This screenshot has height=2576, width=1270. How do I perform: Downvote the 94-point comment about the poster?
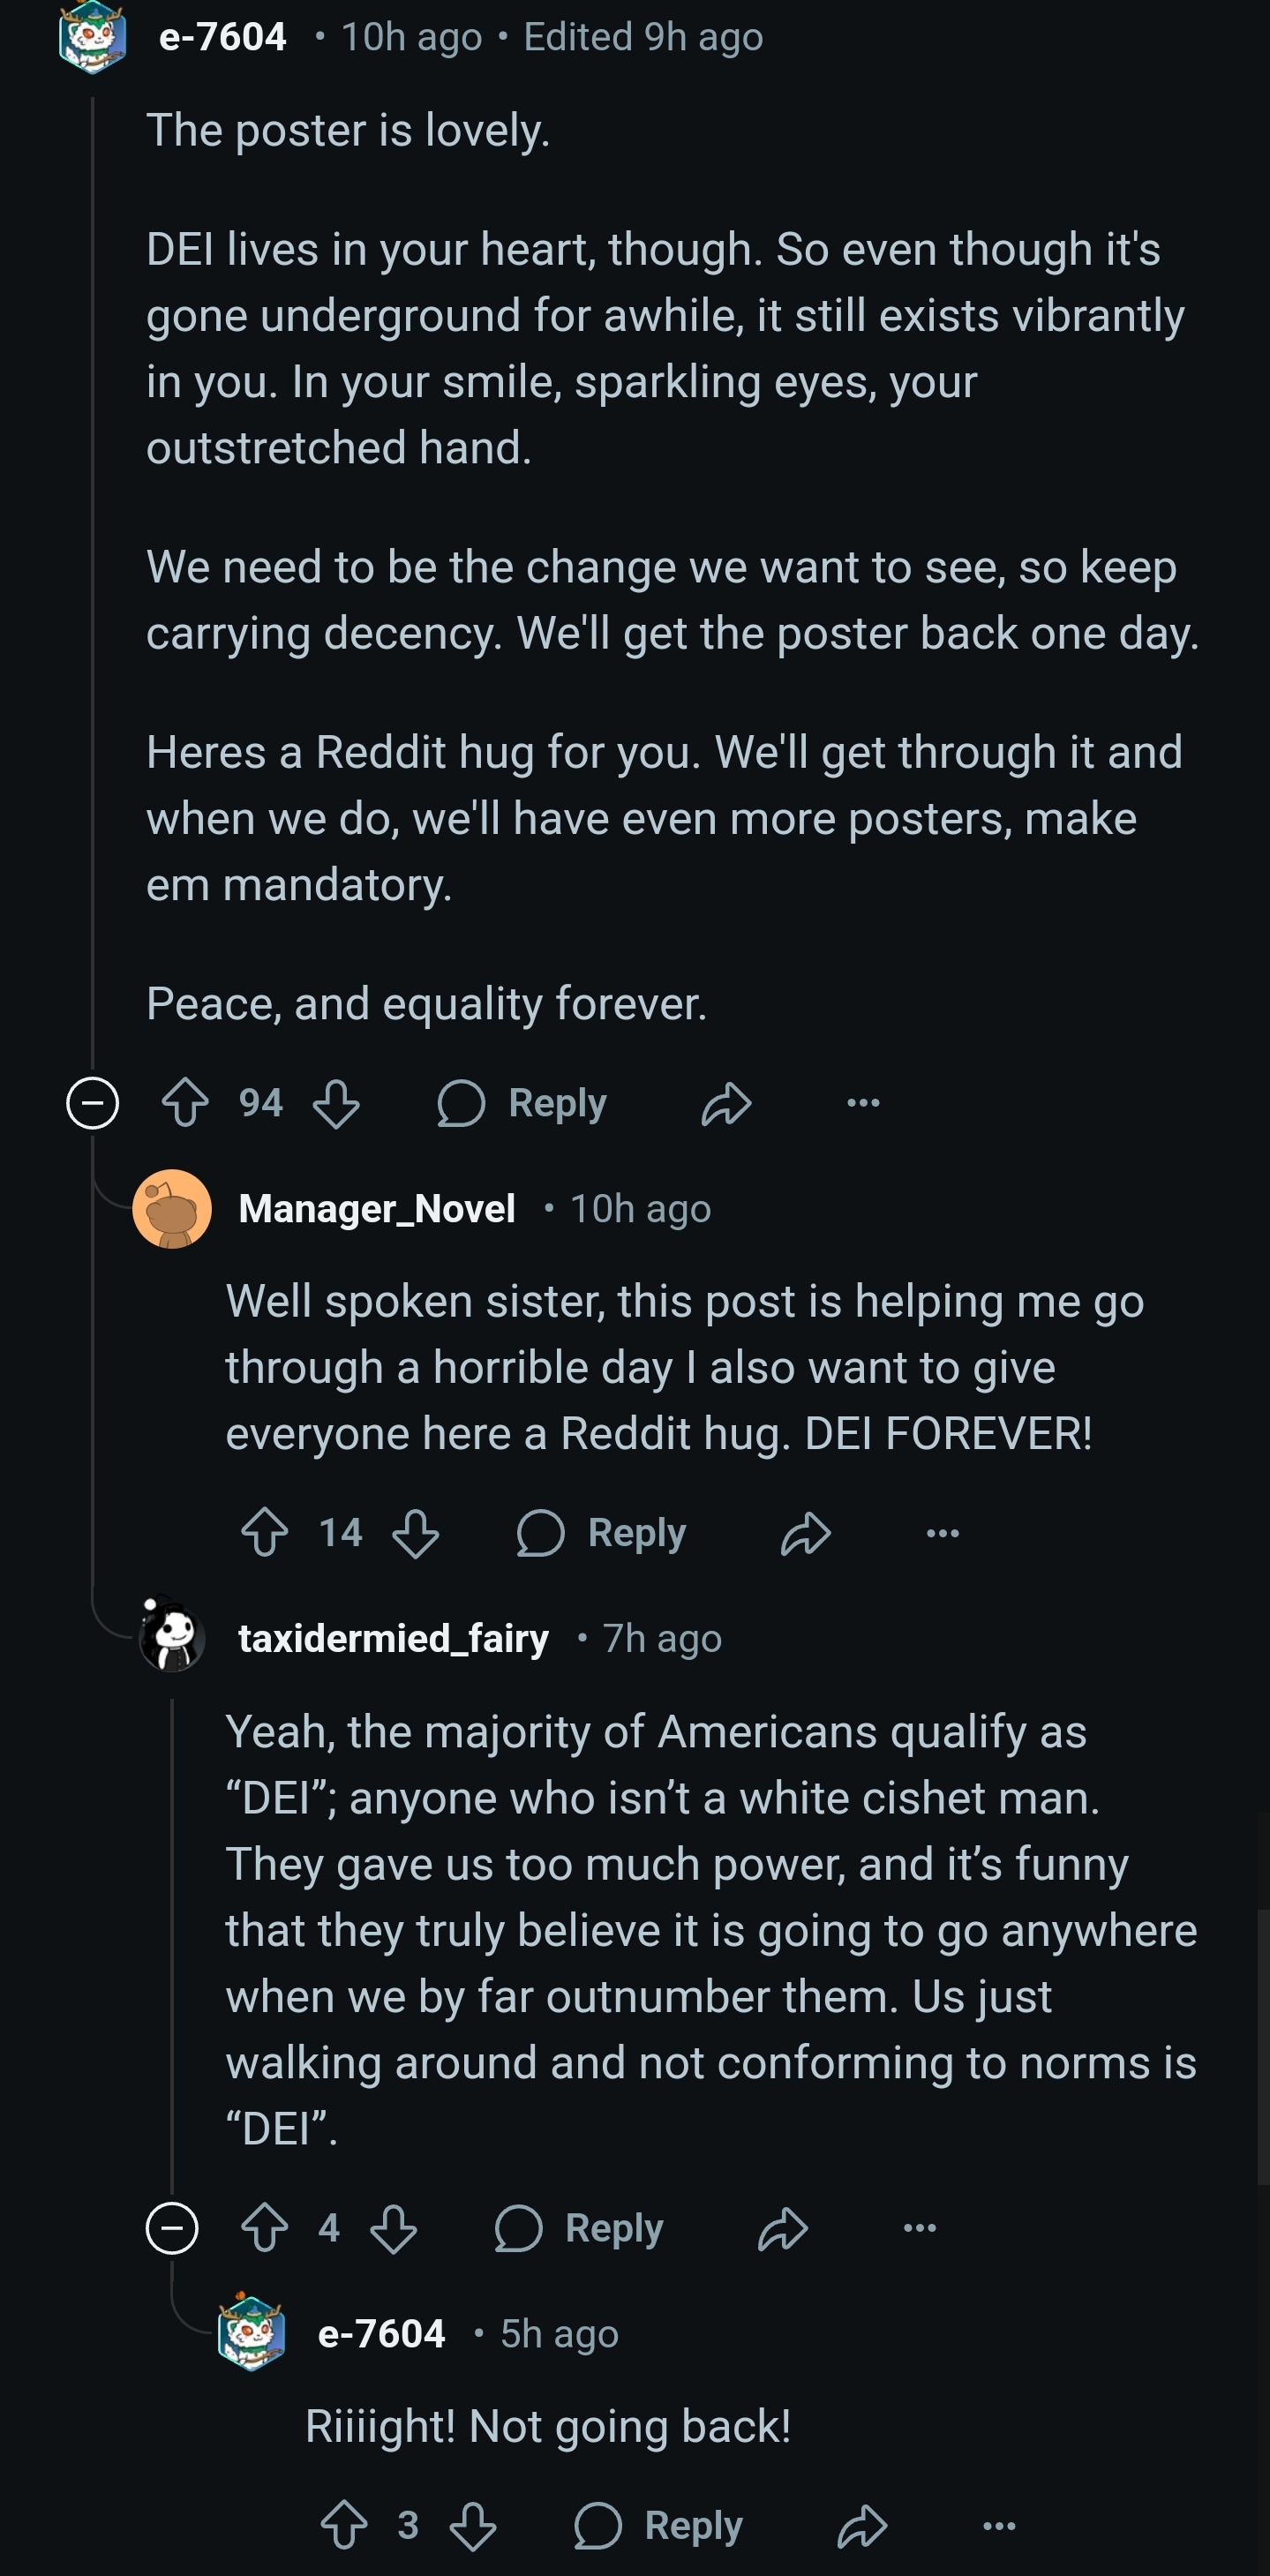click(x=336, y=1103)
